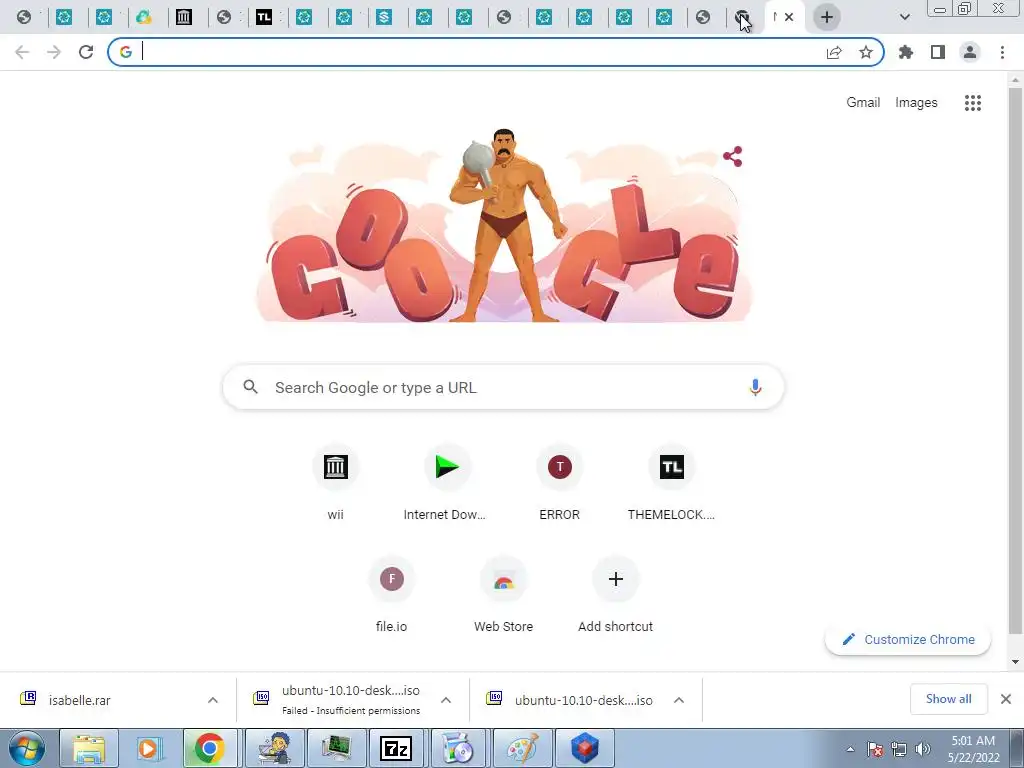Open the Google apps grid
This screenshot has height=768, width=1024.
pyautogui.click(x=973, y=103)
